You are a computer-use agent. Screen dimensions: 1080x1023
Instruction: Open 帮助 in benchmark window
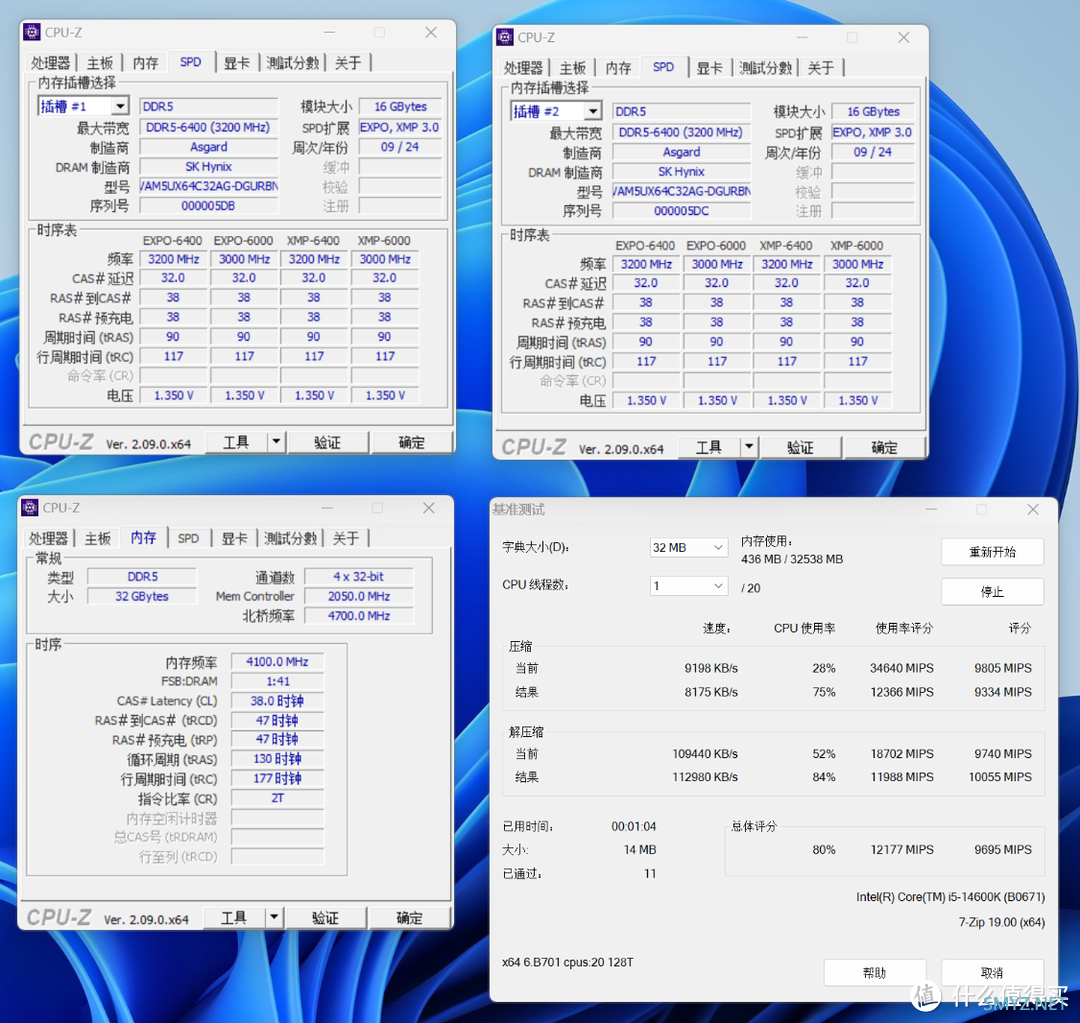(875, 972)
